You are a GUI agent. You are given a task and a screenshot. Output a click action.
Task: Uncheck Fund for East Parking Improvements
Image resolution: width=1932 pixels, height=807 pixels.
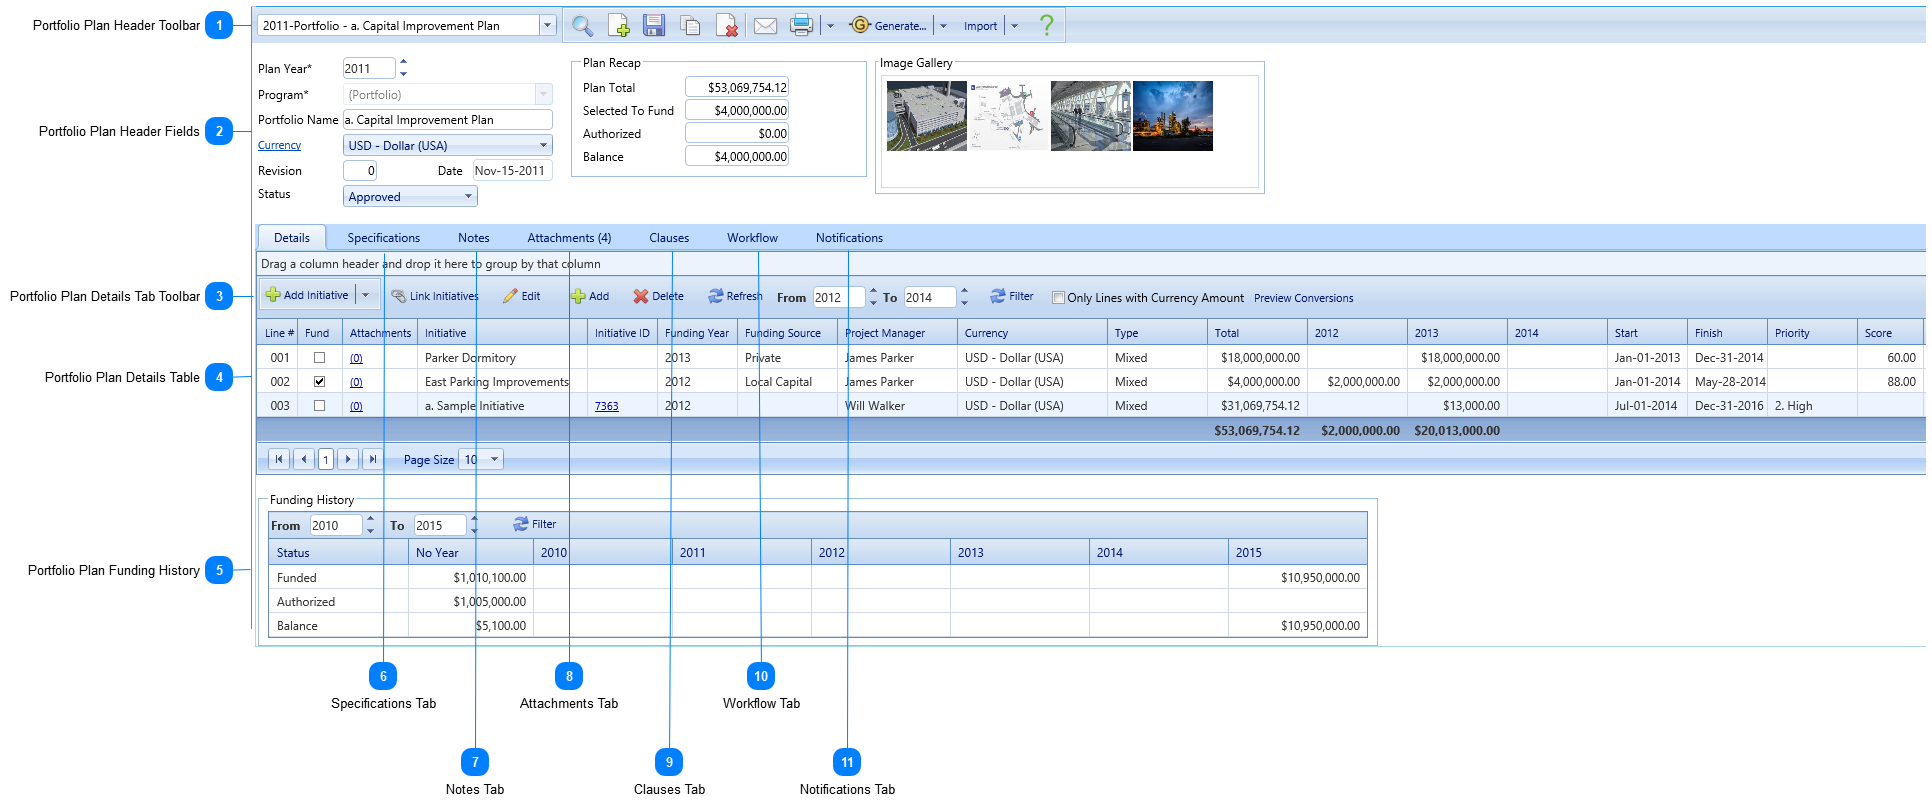tap(320, 381)
